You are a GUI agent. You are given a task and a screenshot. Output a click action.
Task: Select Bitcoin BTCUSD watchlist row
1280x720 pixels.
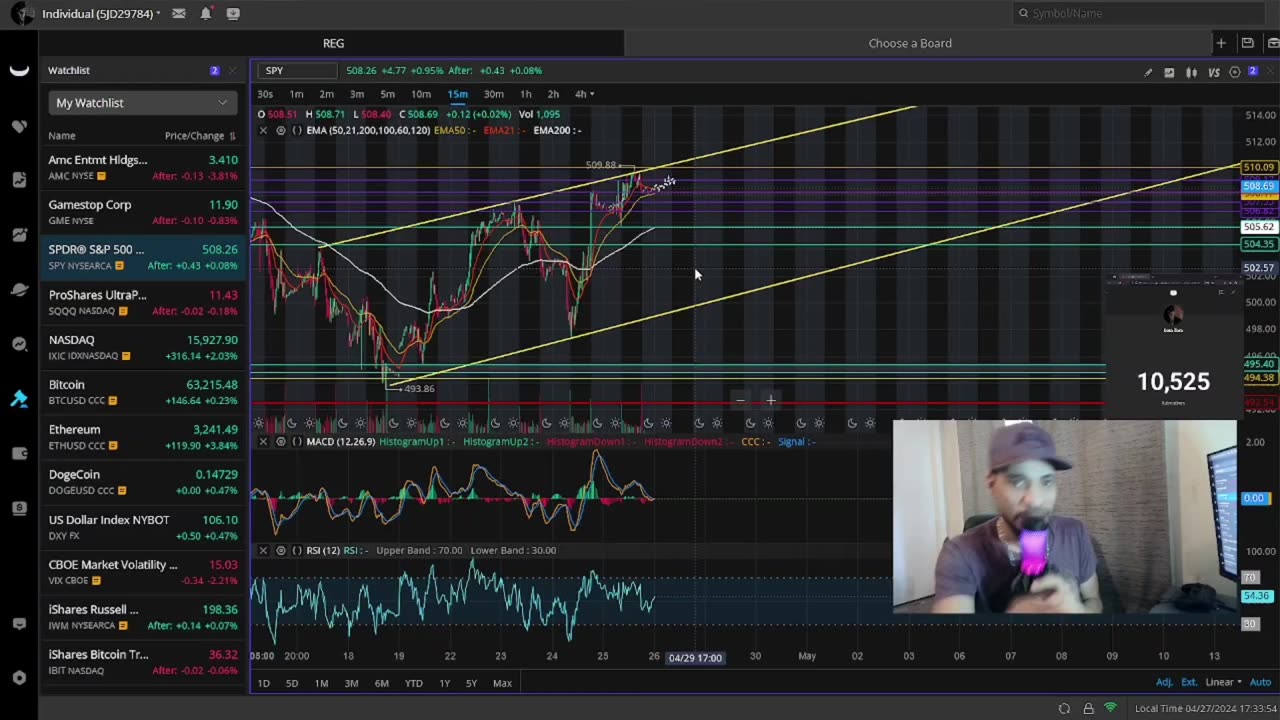tap(143, 392)
